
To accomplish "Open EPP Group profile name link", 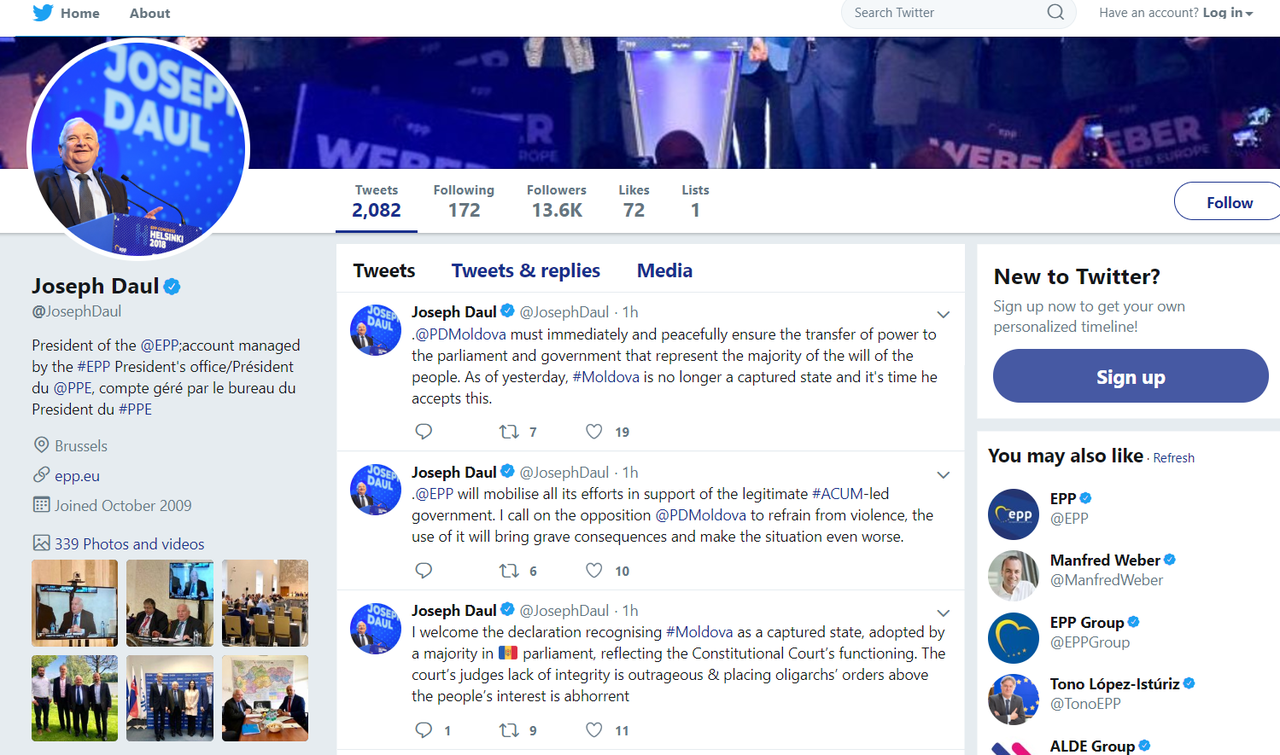I will click(x=1087, y=622).
